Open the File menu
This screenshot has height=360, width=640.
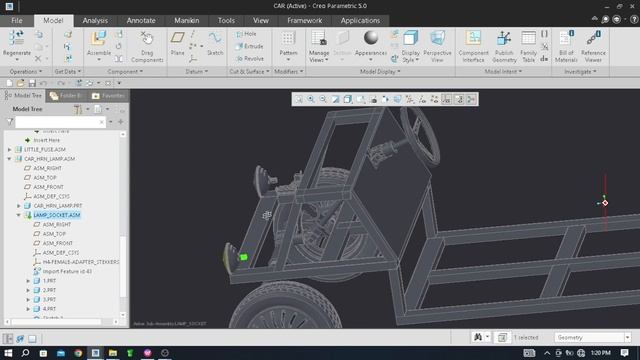click(x=17, y=20)
